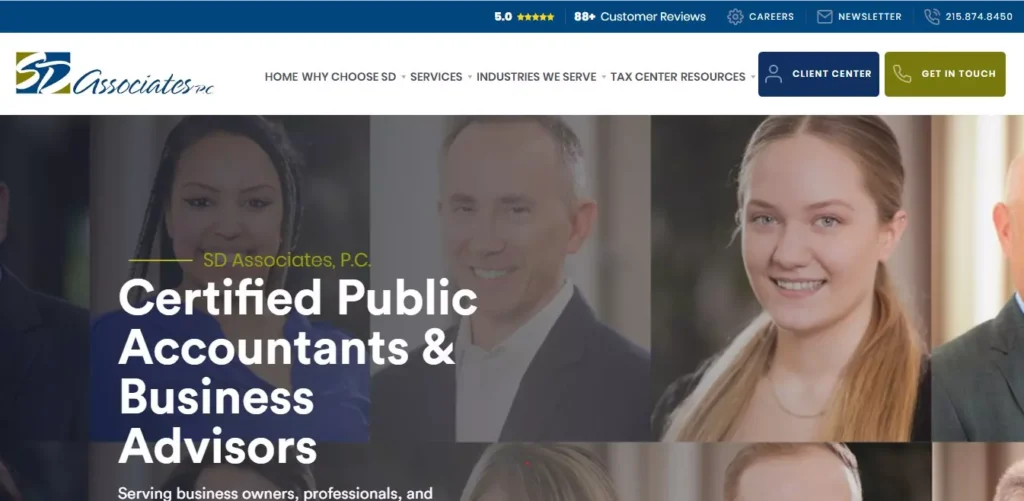
Task: Click the person icon in Client Center
Action: (773, 74)
